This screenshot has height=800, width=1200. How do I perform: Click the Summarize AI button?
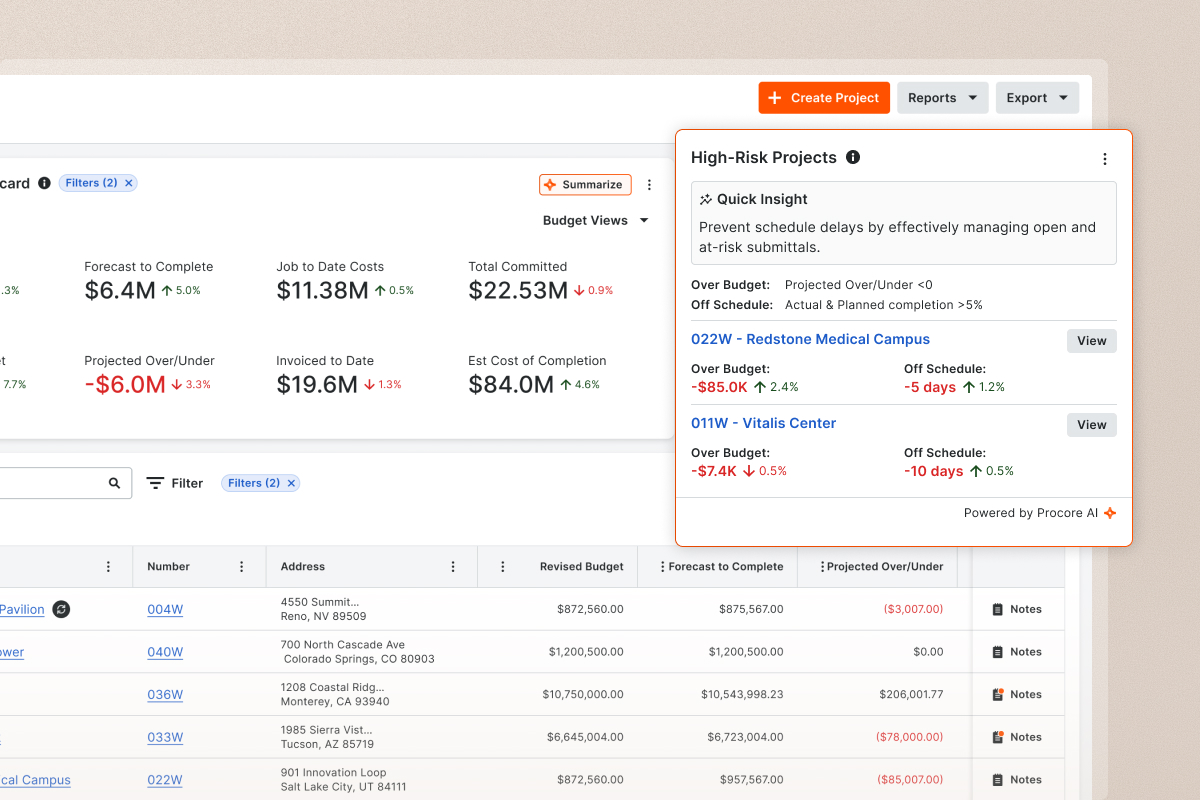click(585, 184)
